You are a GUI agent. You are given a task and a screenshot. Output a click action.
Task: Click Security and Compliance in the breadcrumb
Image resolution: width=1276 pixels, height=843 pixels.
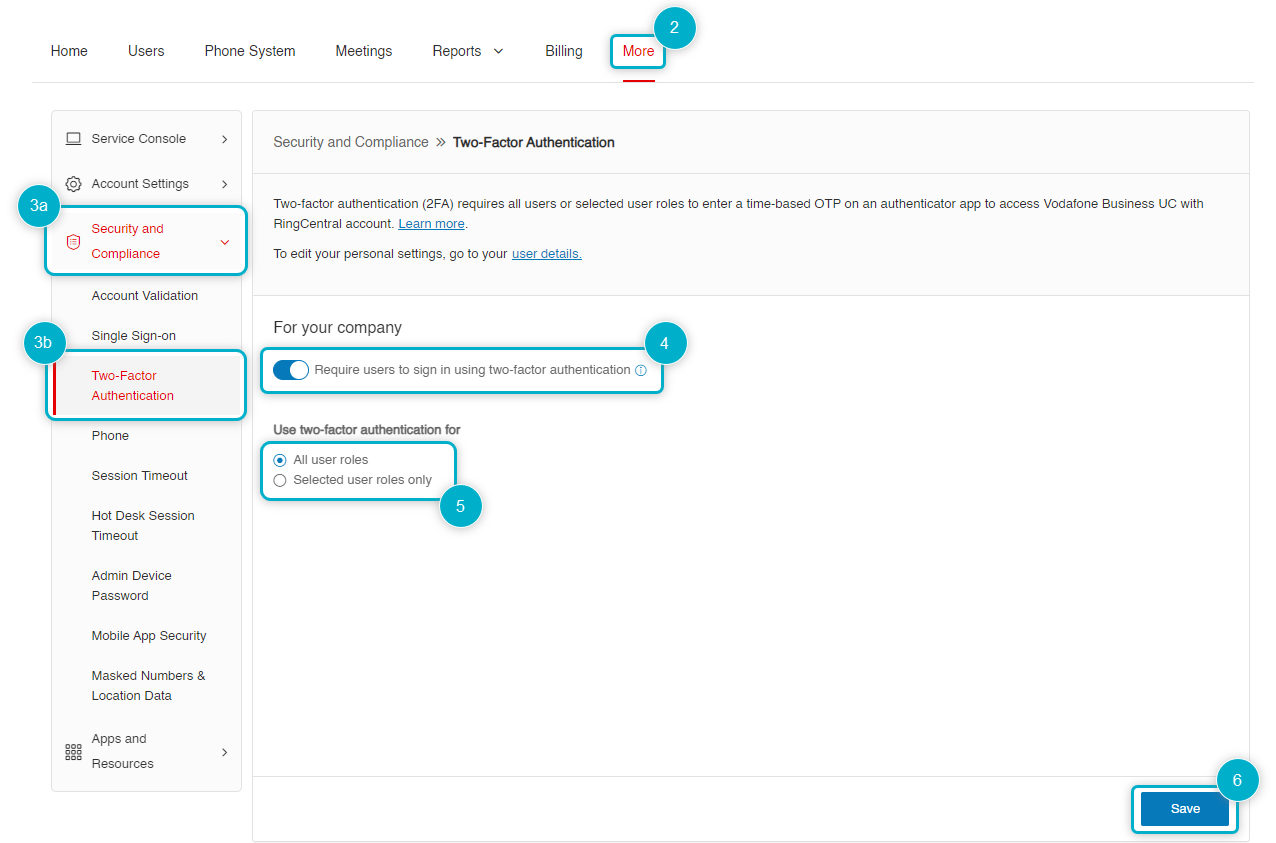coord(351,143)
